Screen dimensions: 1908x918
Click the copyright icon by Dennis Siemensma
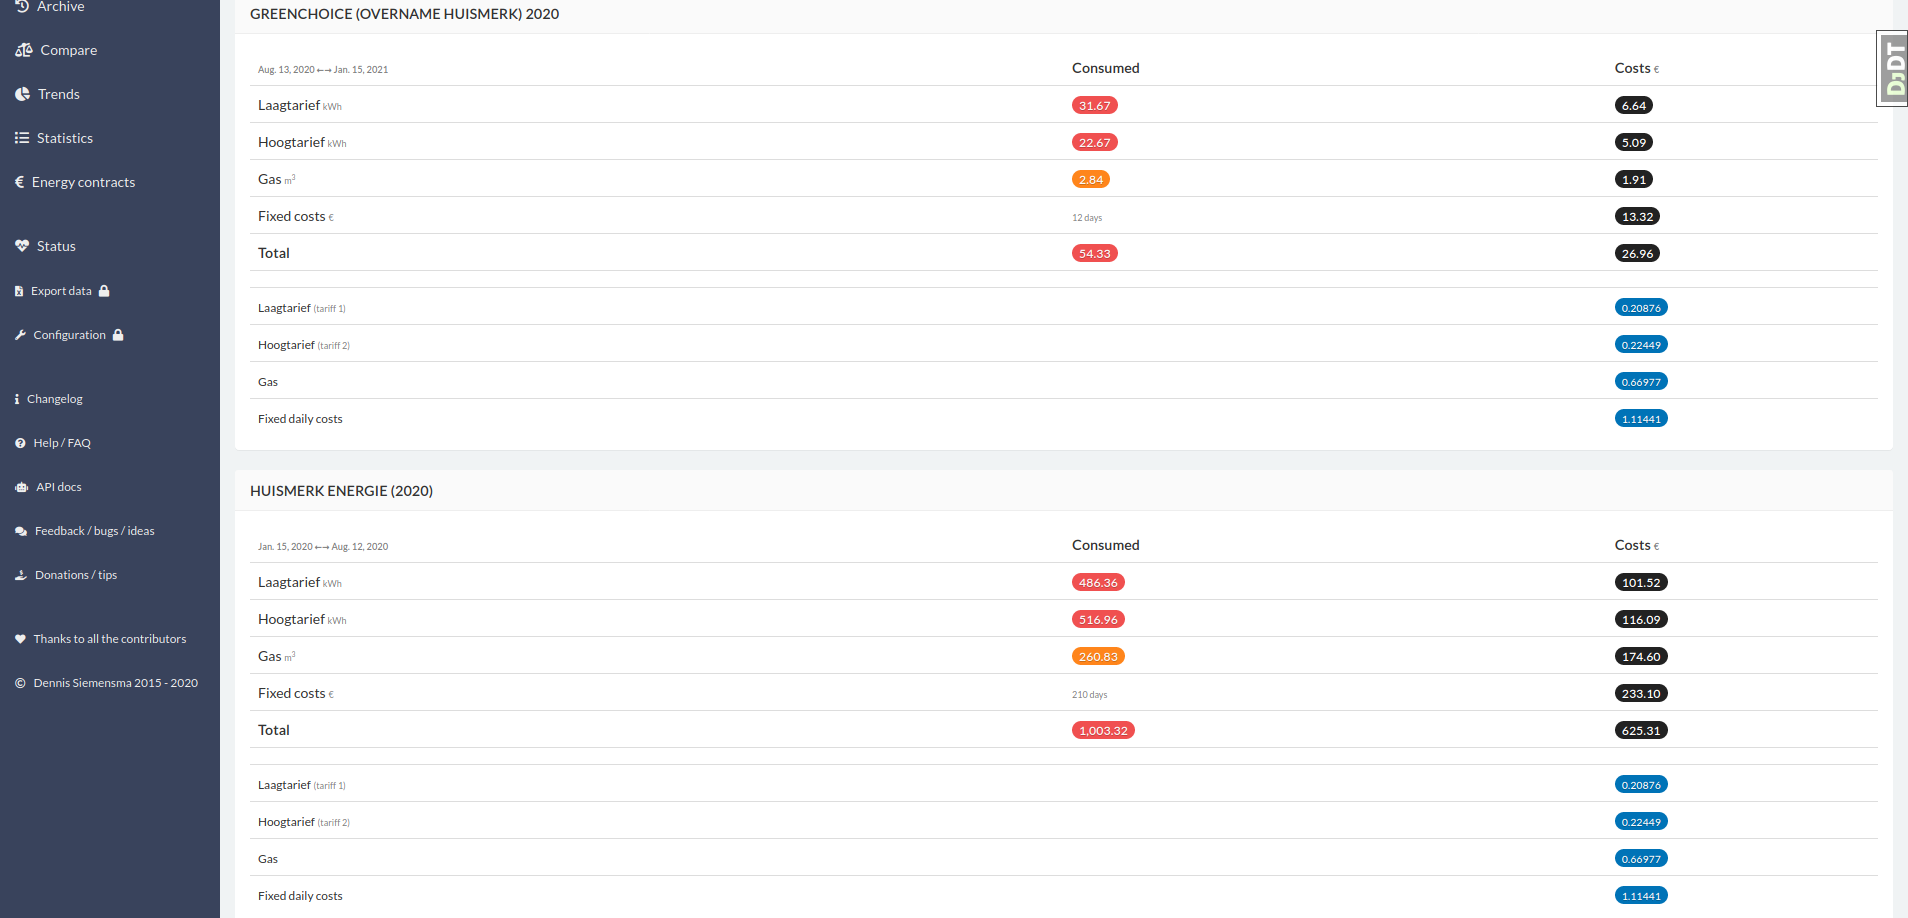tap(20, 683)
